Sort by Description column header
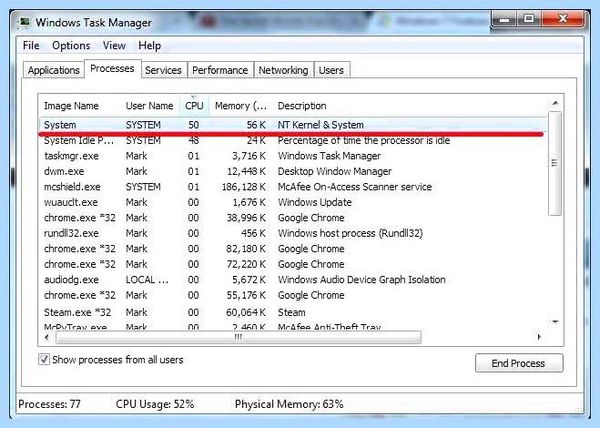The width and height of the screenshot is (600, 428). pos(302,106)
